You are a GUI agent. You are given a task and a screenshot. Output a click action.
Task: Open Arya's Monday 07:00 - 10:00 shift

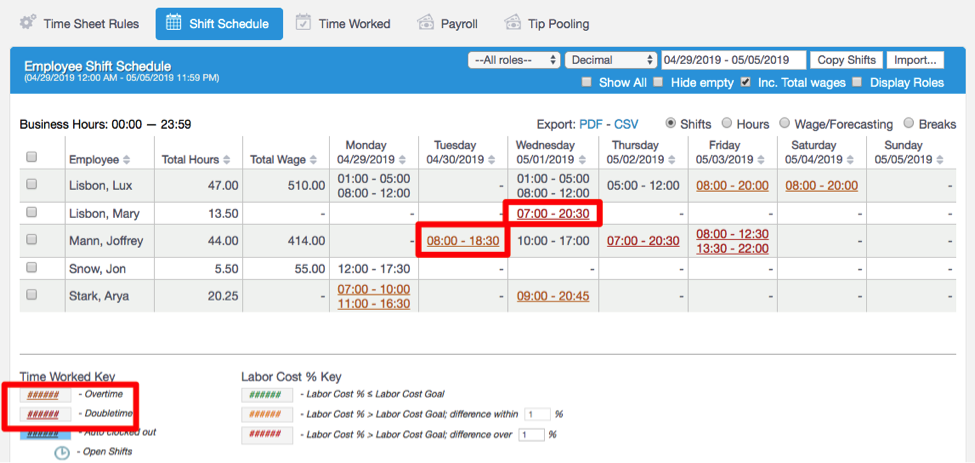(x=374, y=289)
